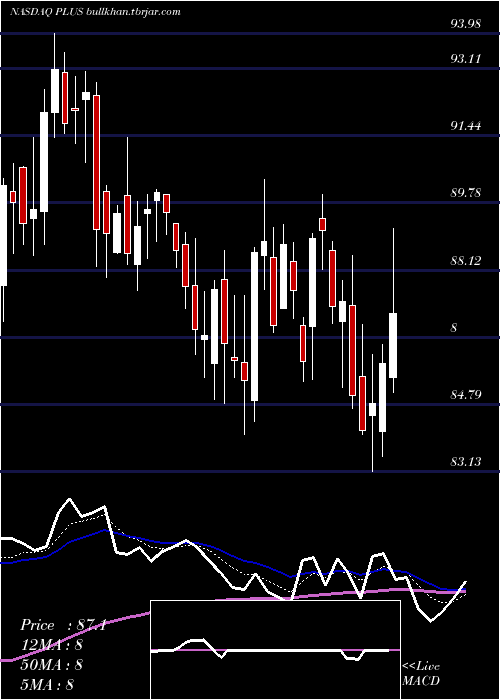Click the NASDAQ PLUS bullkhan.tbrjar.com title text

(x=95, y=12)
